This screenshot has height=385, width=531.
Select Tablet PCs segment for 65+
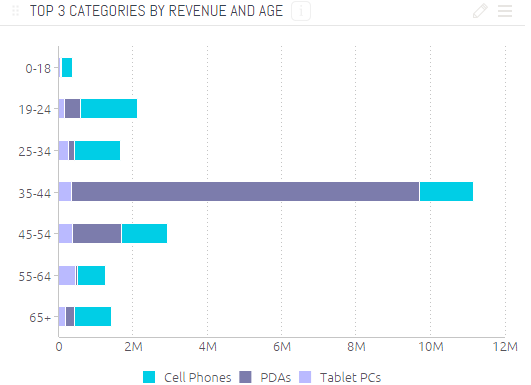click(62, 317)
